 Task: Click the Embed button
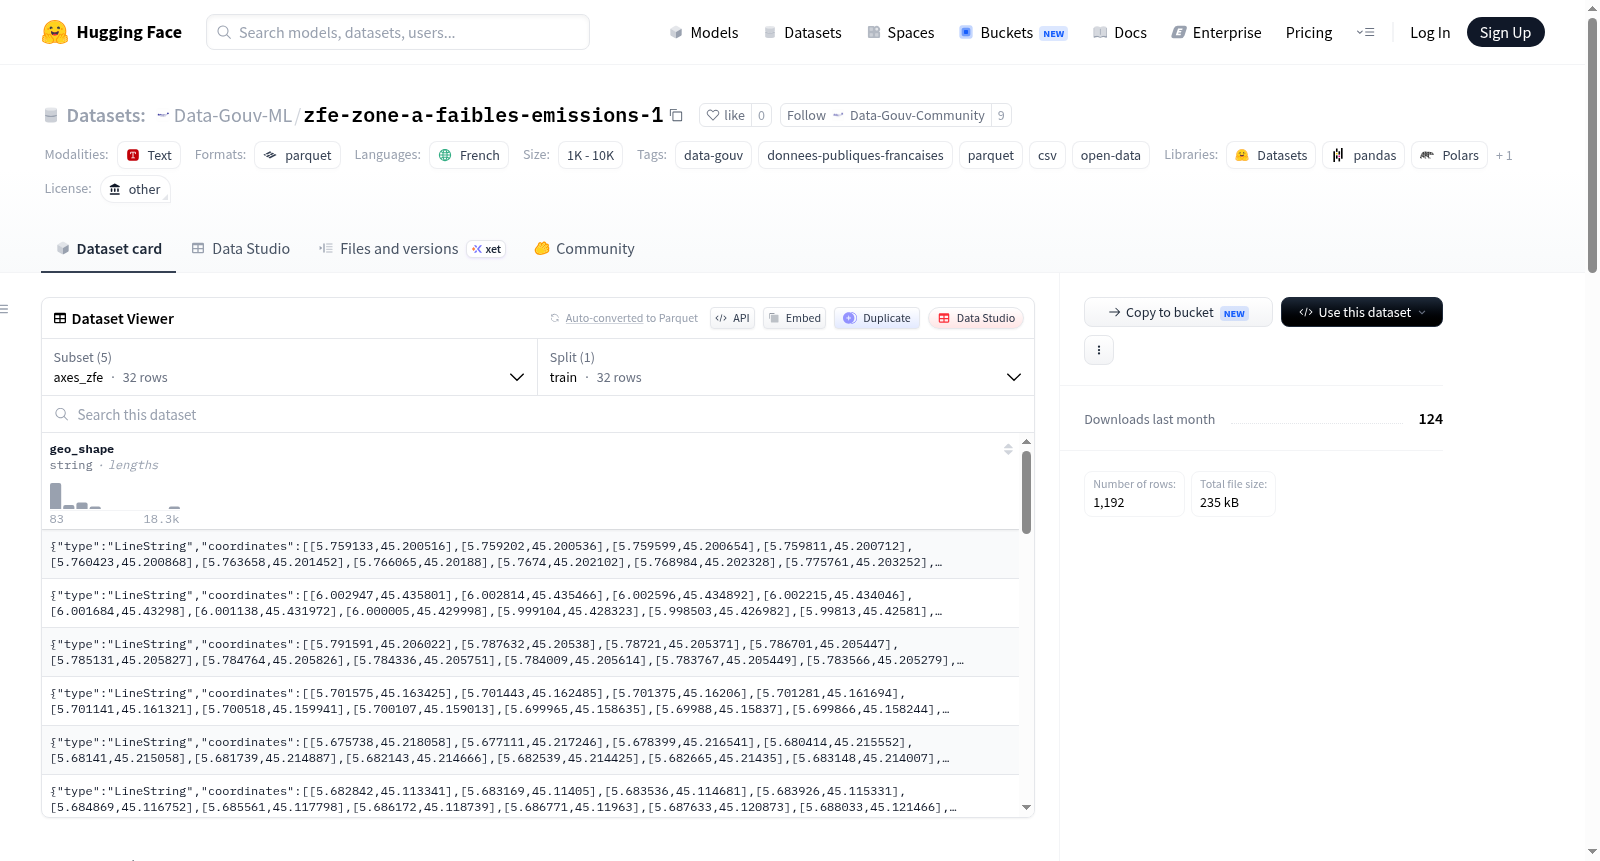[x=796, y=318]
